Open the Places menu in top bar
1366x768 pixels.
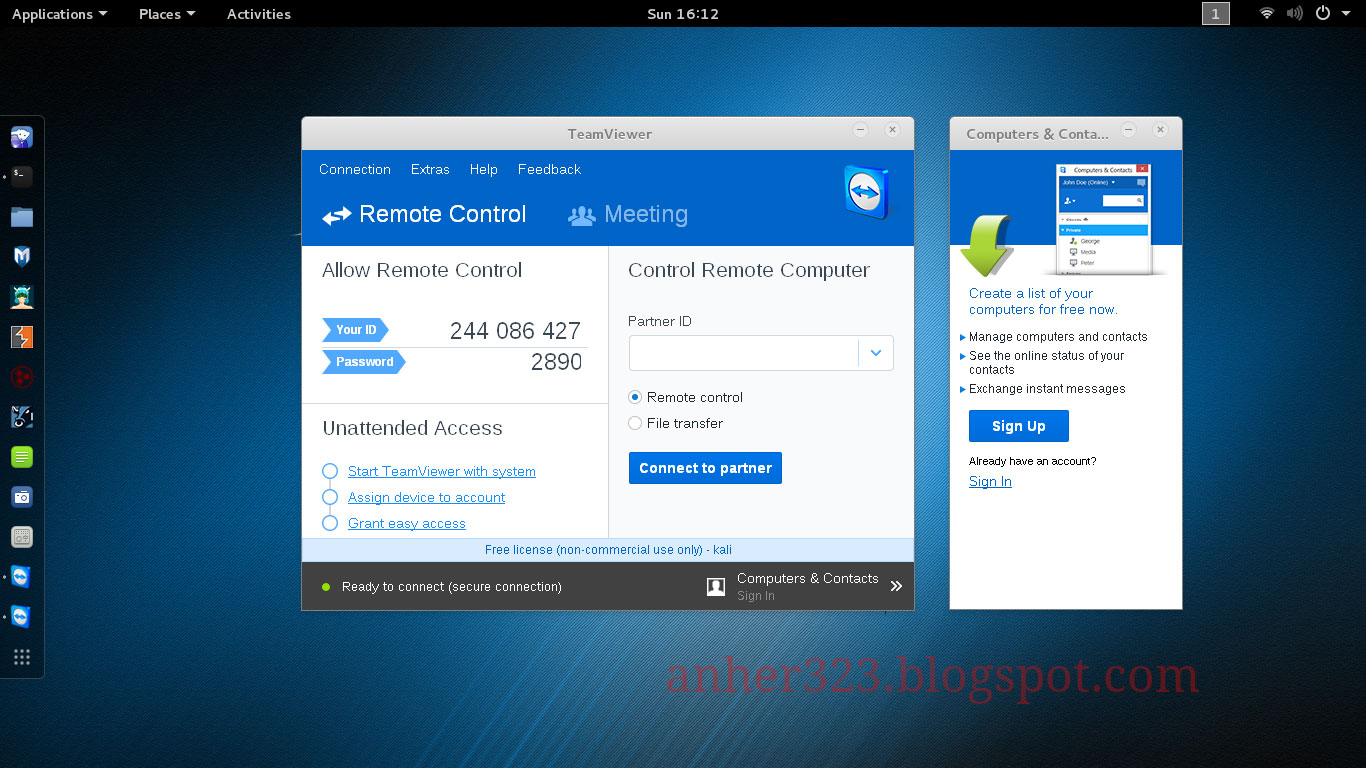coord(167,14)
